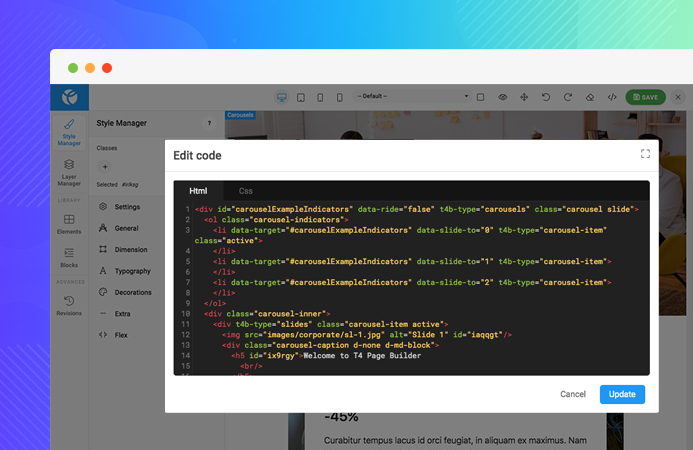Open the Layer Manager panel
Screen dimensions: 693x450
pyautogui.click(x=69, y=172)
